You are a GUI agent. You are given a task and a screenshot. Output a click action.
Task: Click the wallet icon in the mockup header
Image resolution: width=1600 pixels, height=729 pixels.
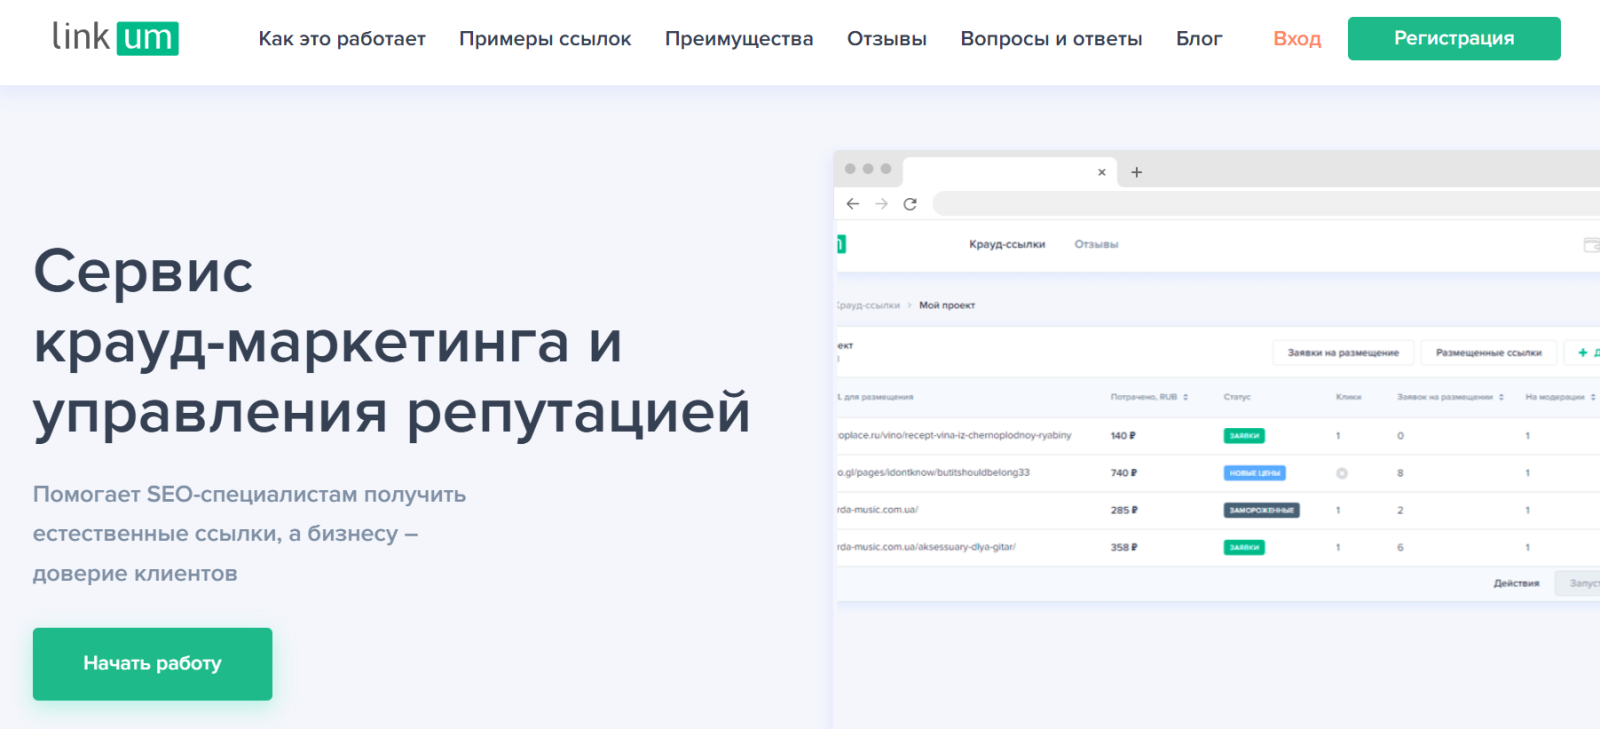pyautogui.click(x=1591, y=245)
